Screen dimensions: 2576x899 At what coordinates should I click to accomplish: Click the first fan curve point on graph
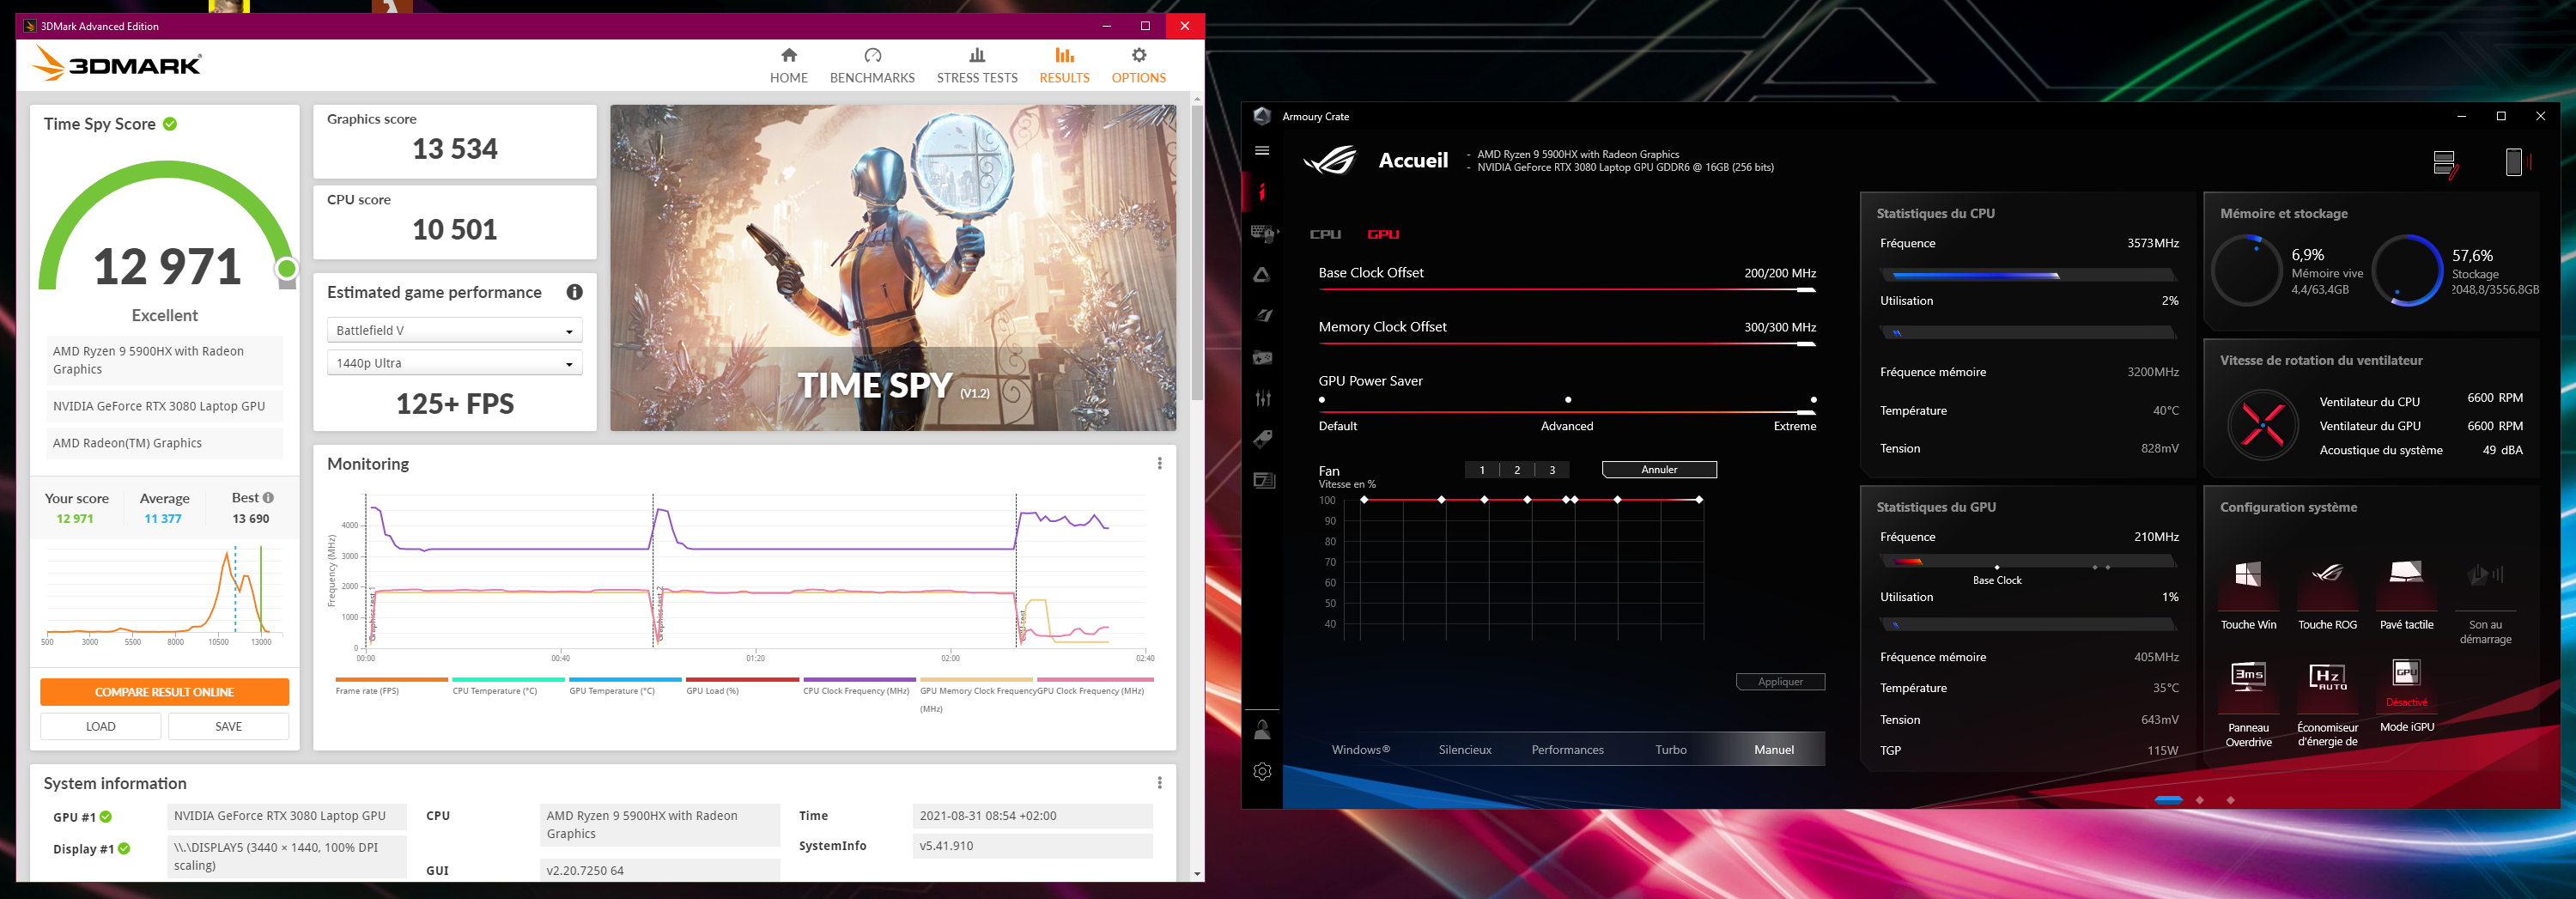pos(1364,499)
